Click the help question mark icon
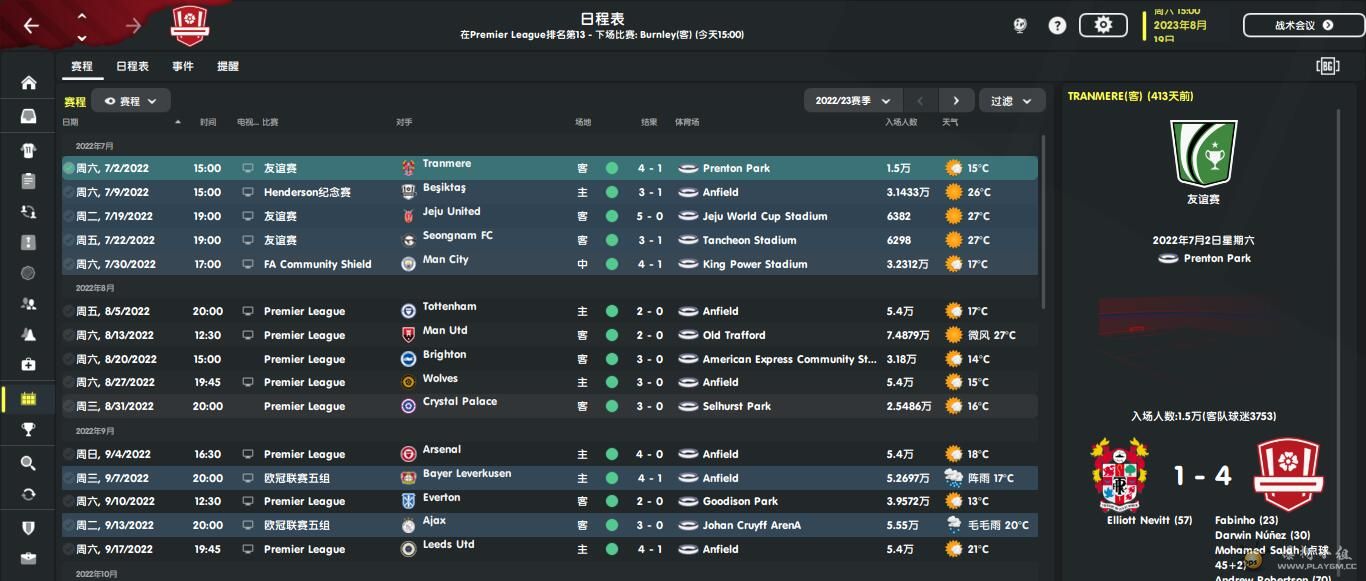The image size is (1366, 581). click(x=1057, y=26)
